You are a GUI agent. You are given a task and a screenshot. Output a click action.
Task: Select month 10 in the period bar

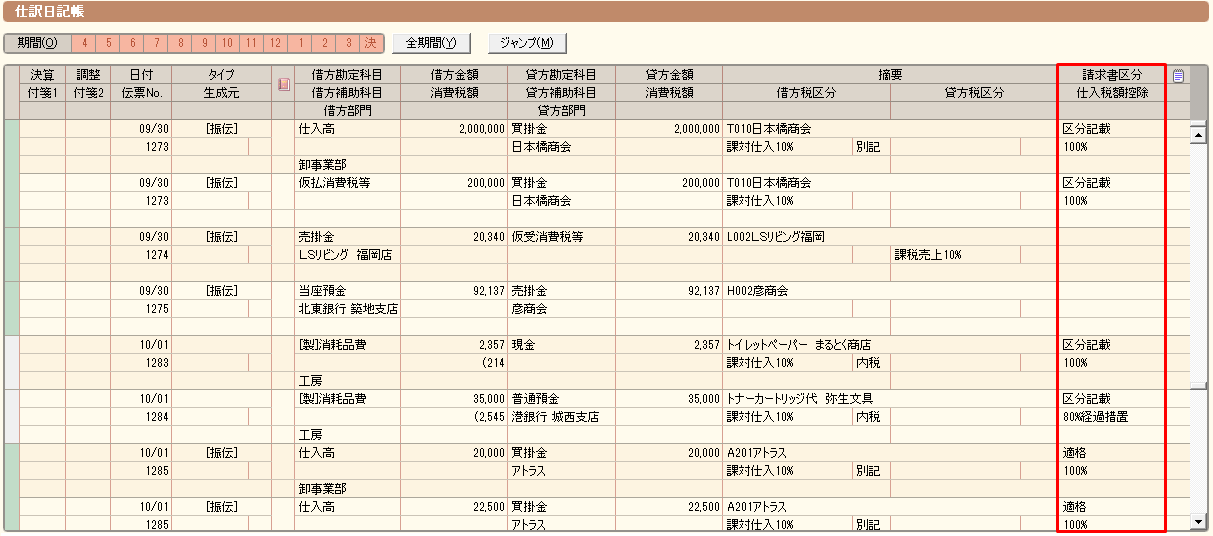pyautogui.click(x=228, y=43)
